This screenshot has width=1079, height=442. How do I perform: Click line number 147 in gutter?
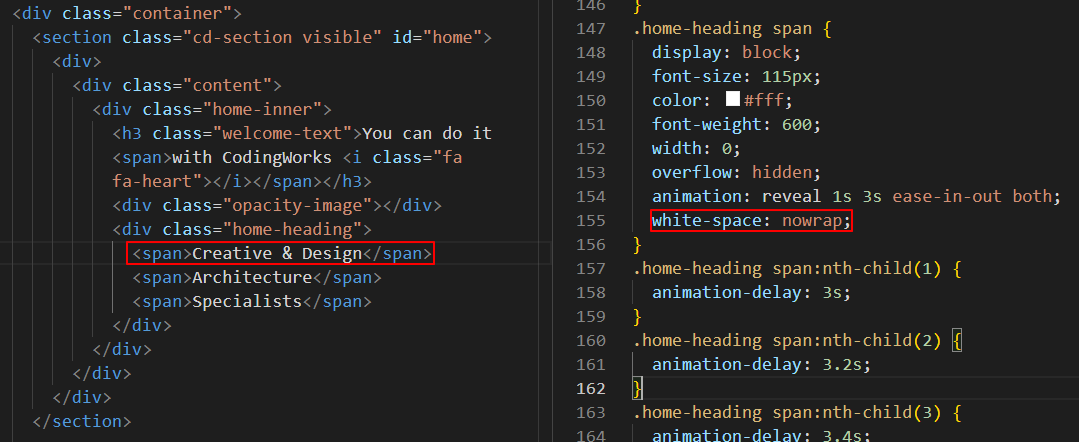[591, 29]
